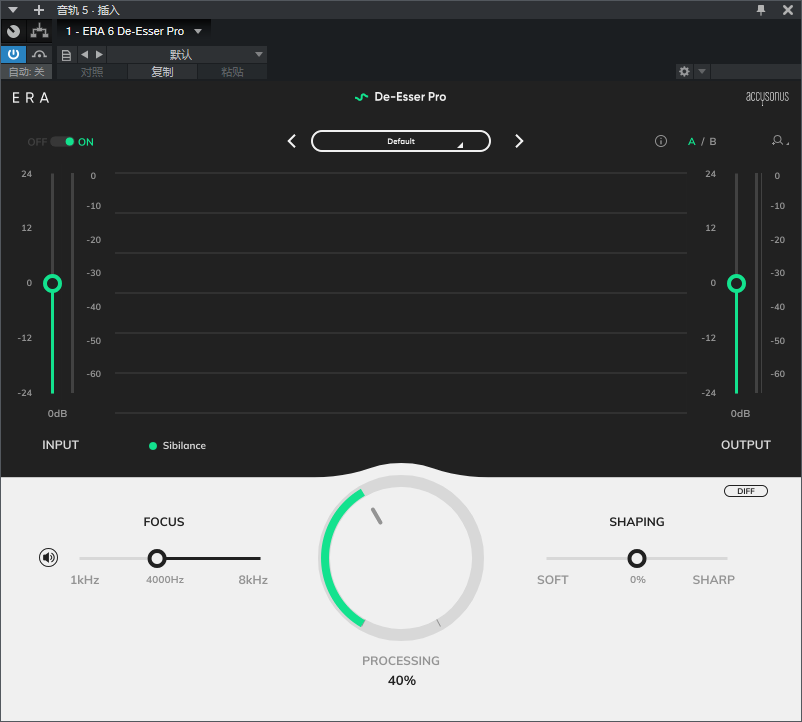The height and width of the screenshot is (722, 802).
Task: Toggle the plugin power bypass button
Action: tap(13, 54)
